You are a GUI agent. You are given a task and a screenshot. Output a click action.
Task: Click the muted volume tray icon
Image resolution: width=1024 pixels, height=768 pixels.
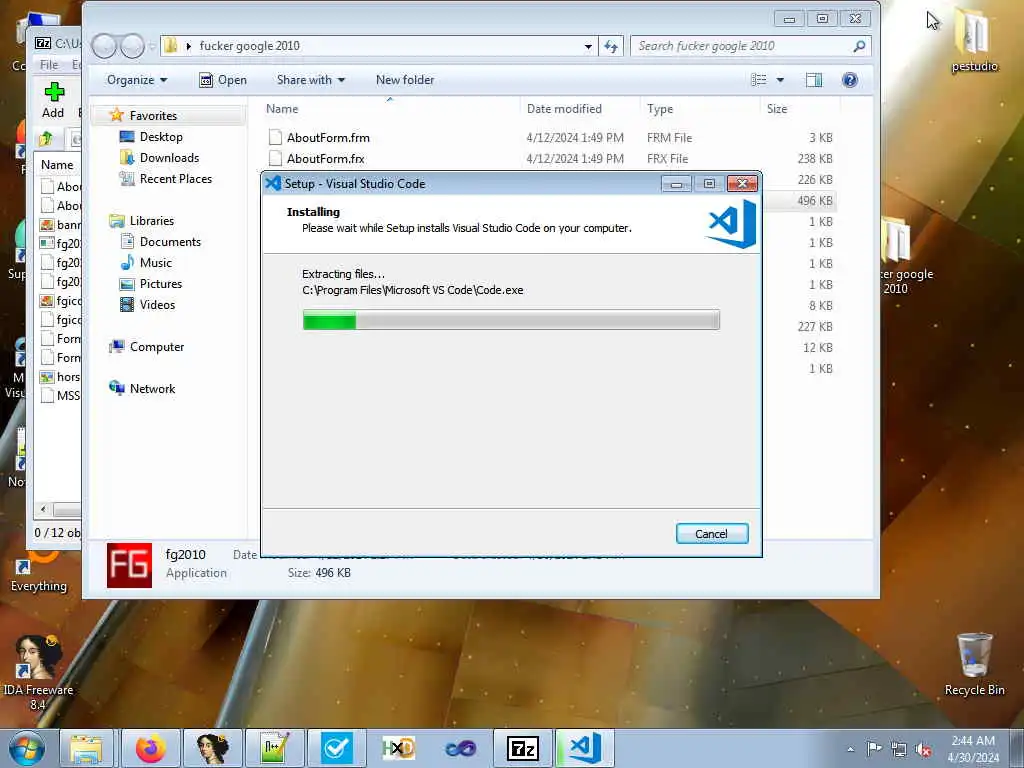point(923,749)
